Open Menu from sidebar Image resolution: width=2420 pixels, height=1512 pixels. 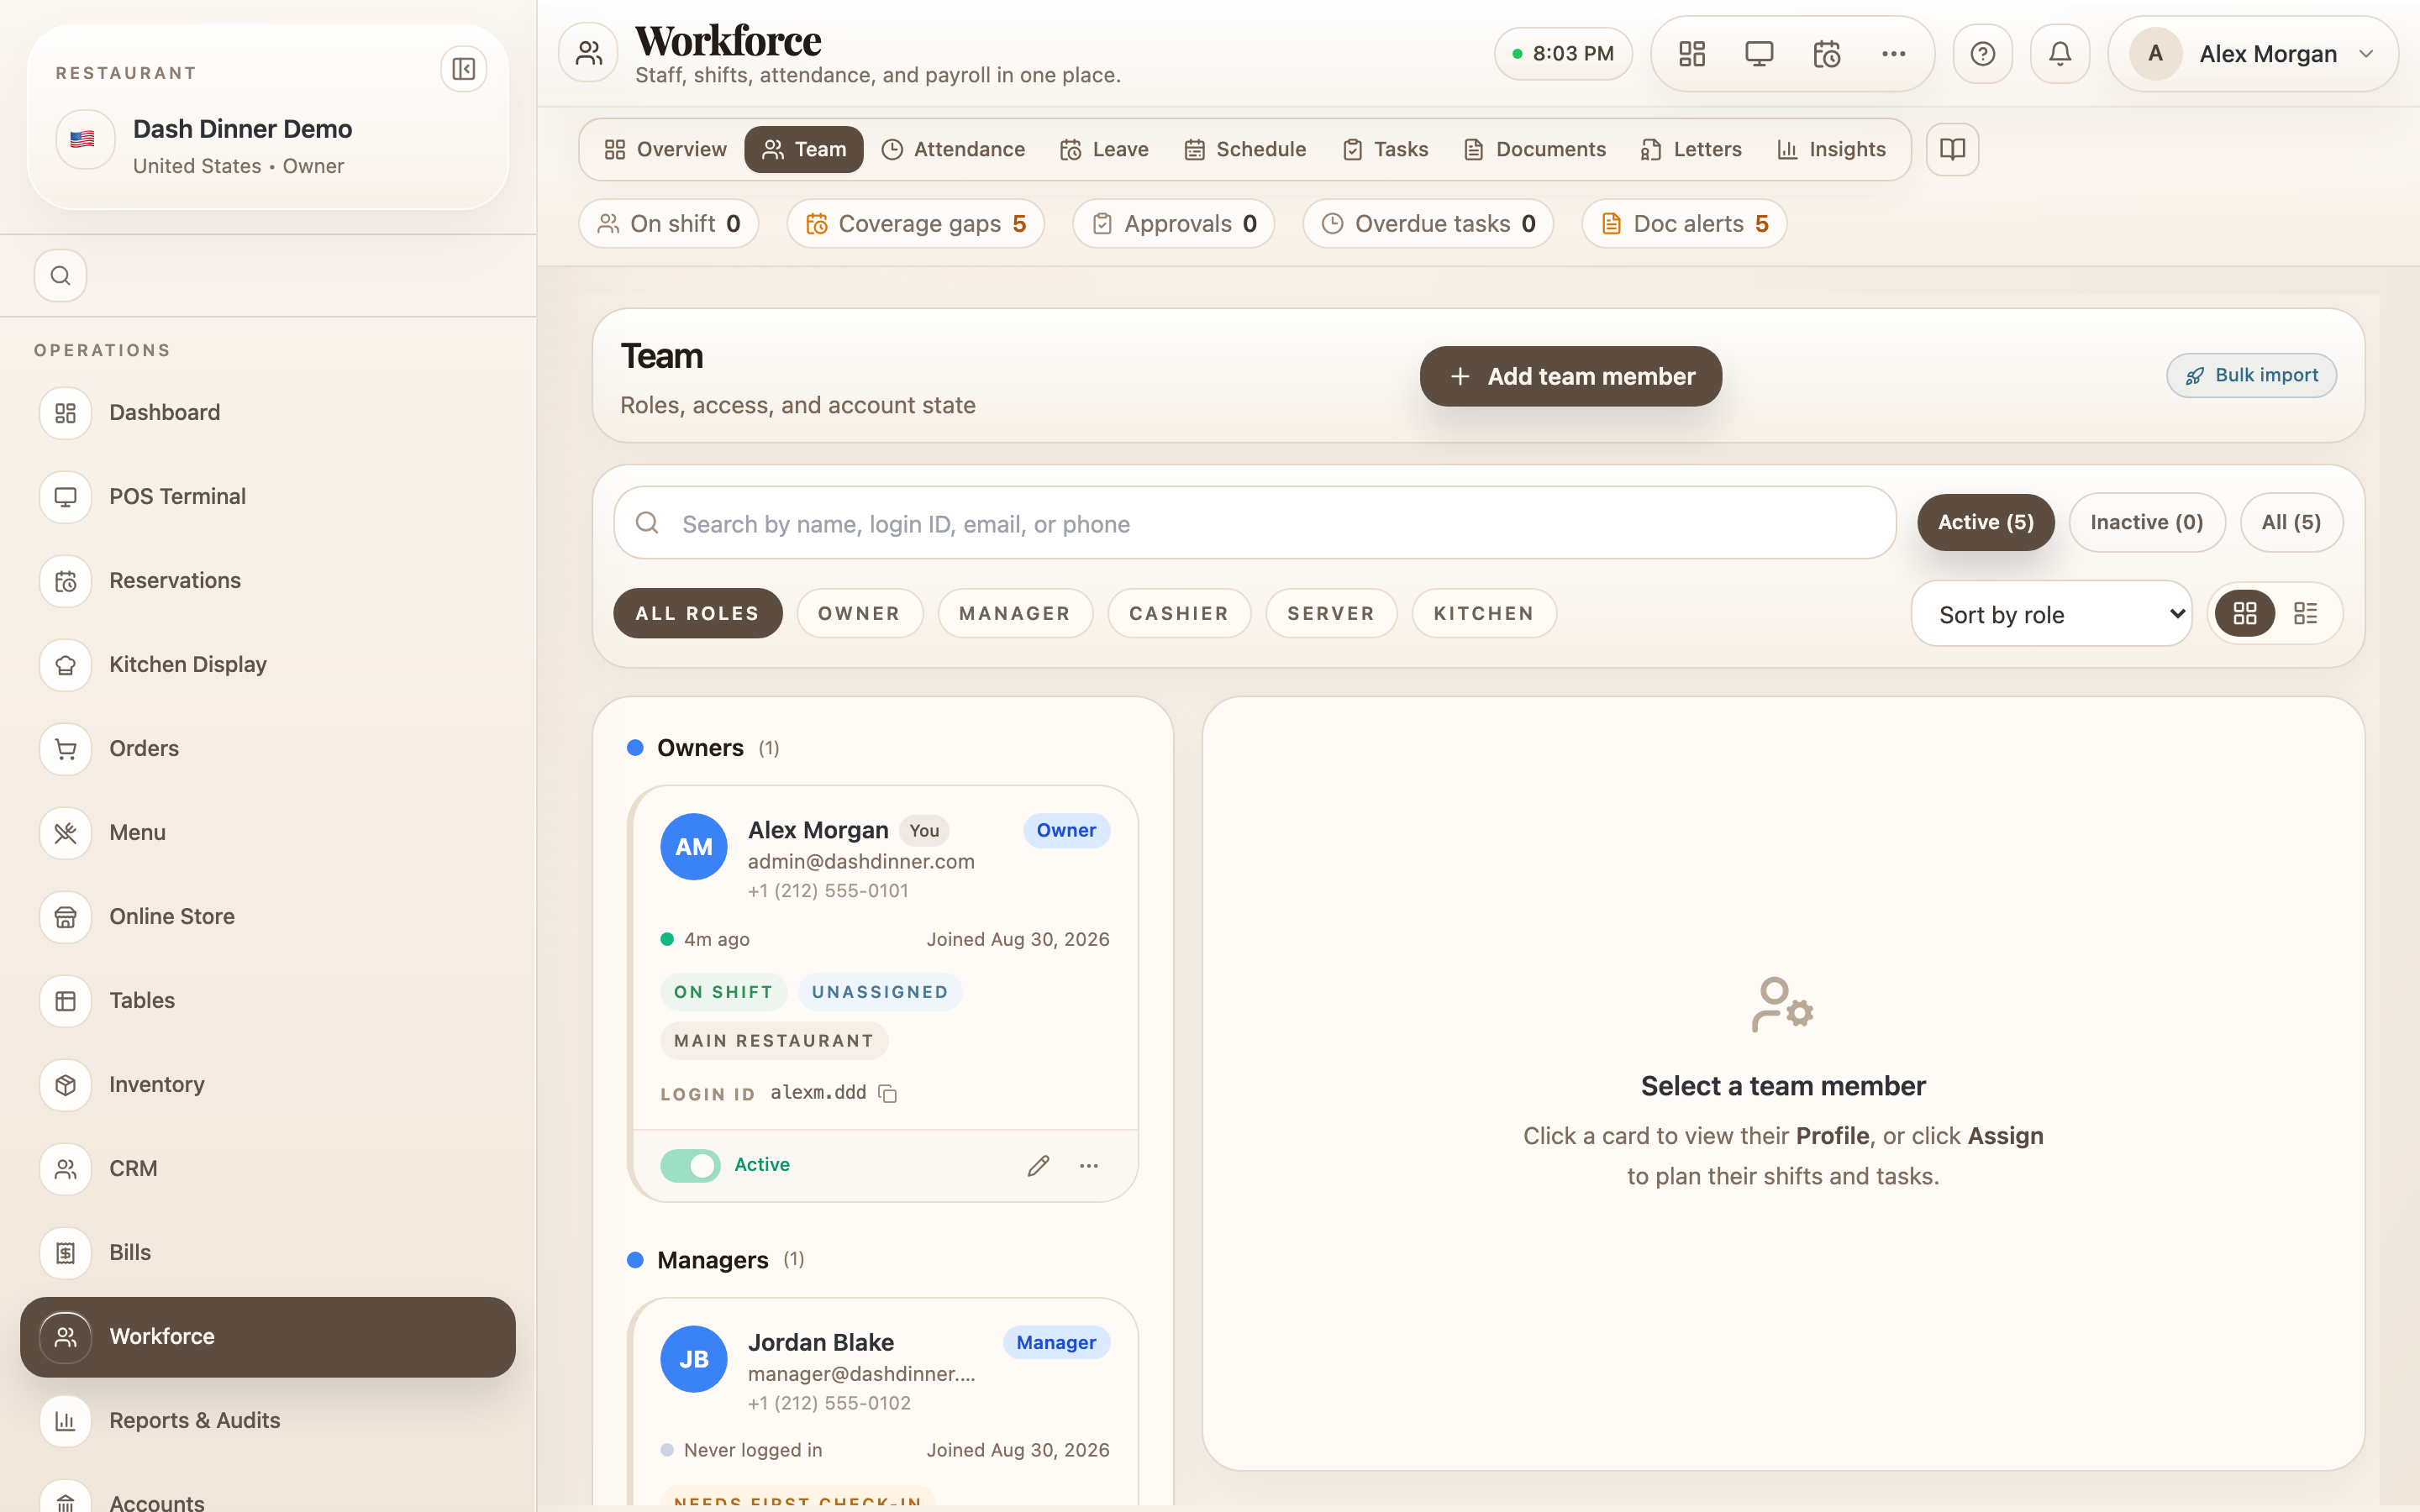coord(268,833)
